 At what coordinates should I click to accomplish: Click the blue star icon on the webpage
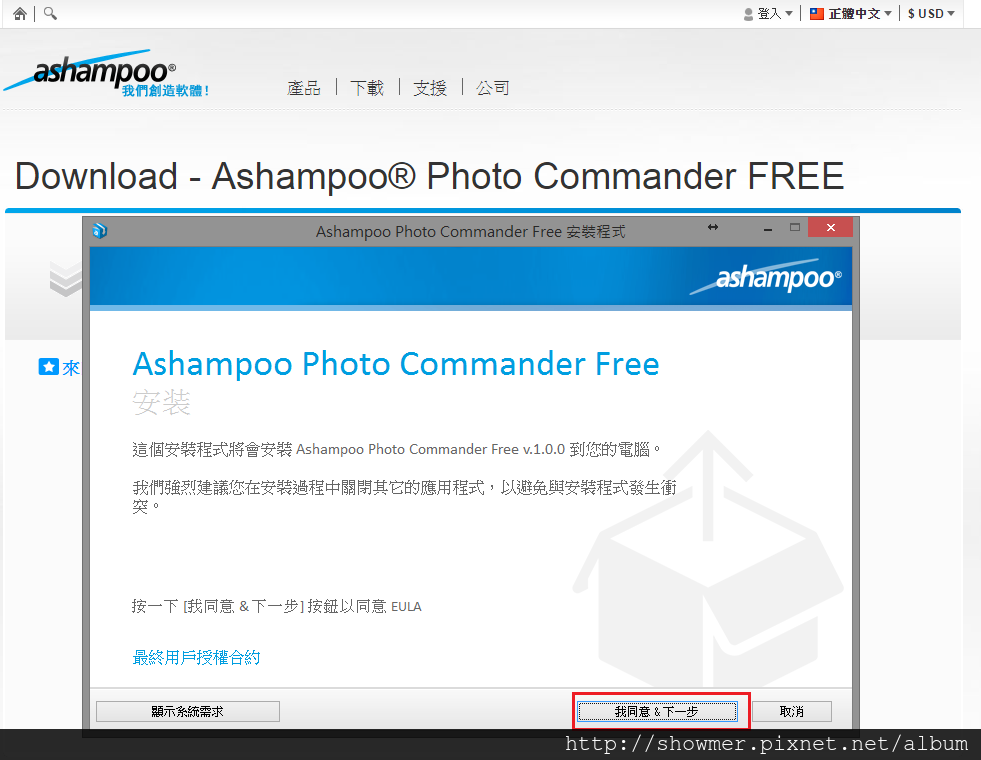(48, 367)
